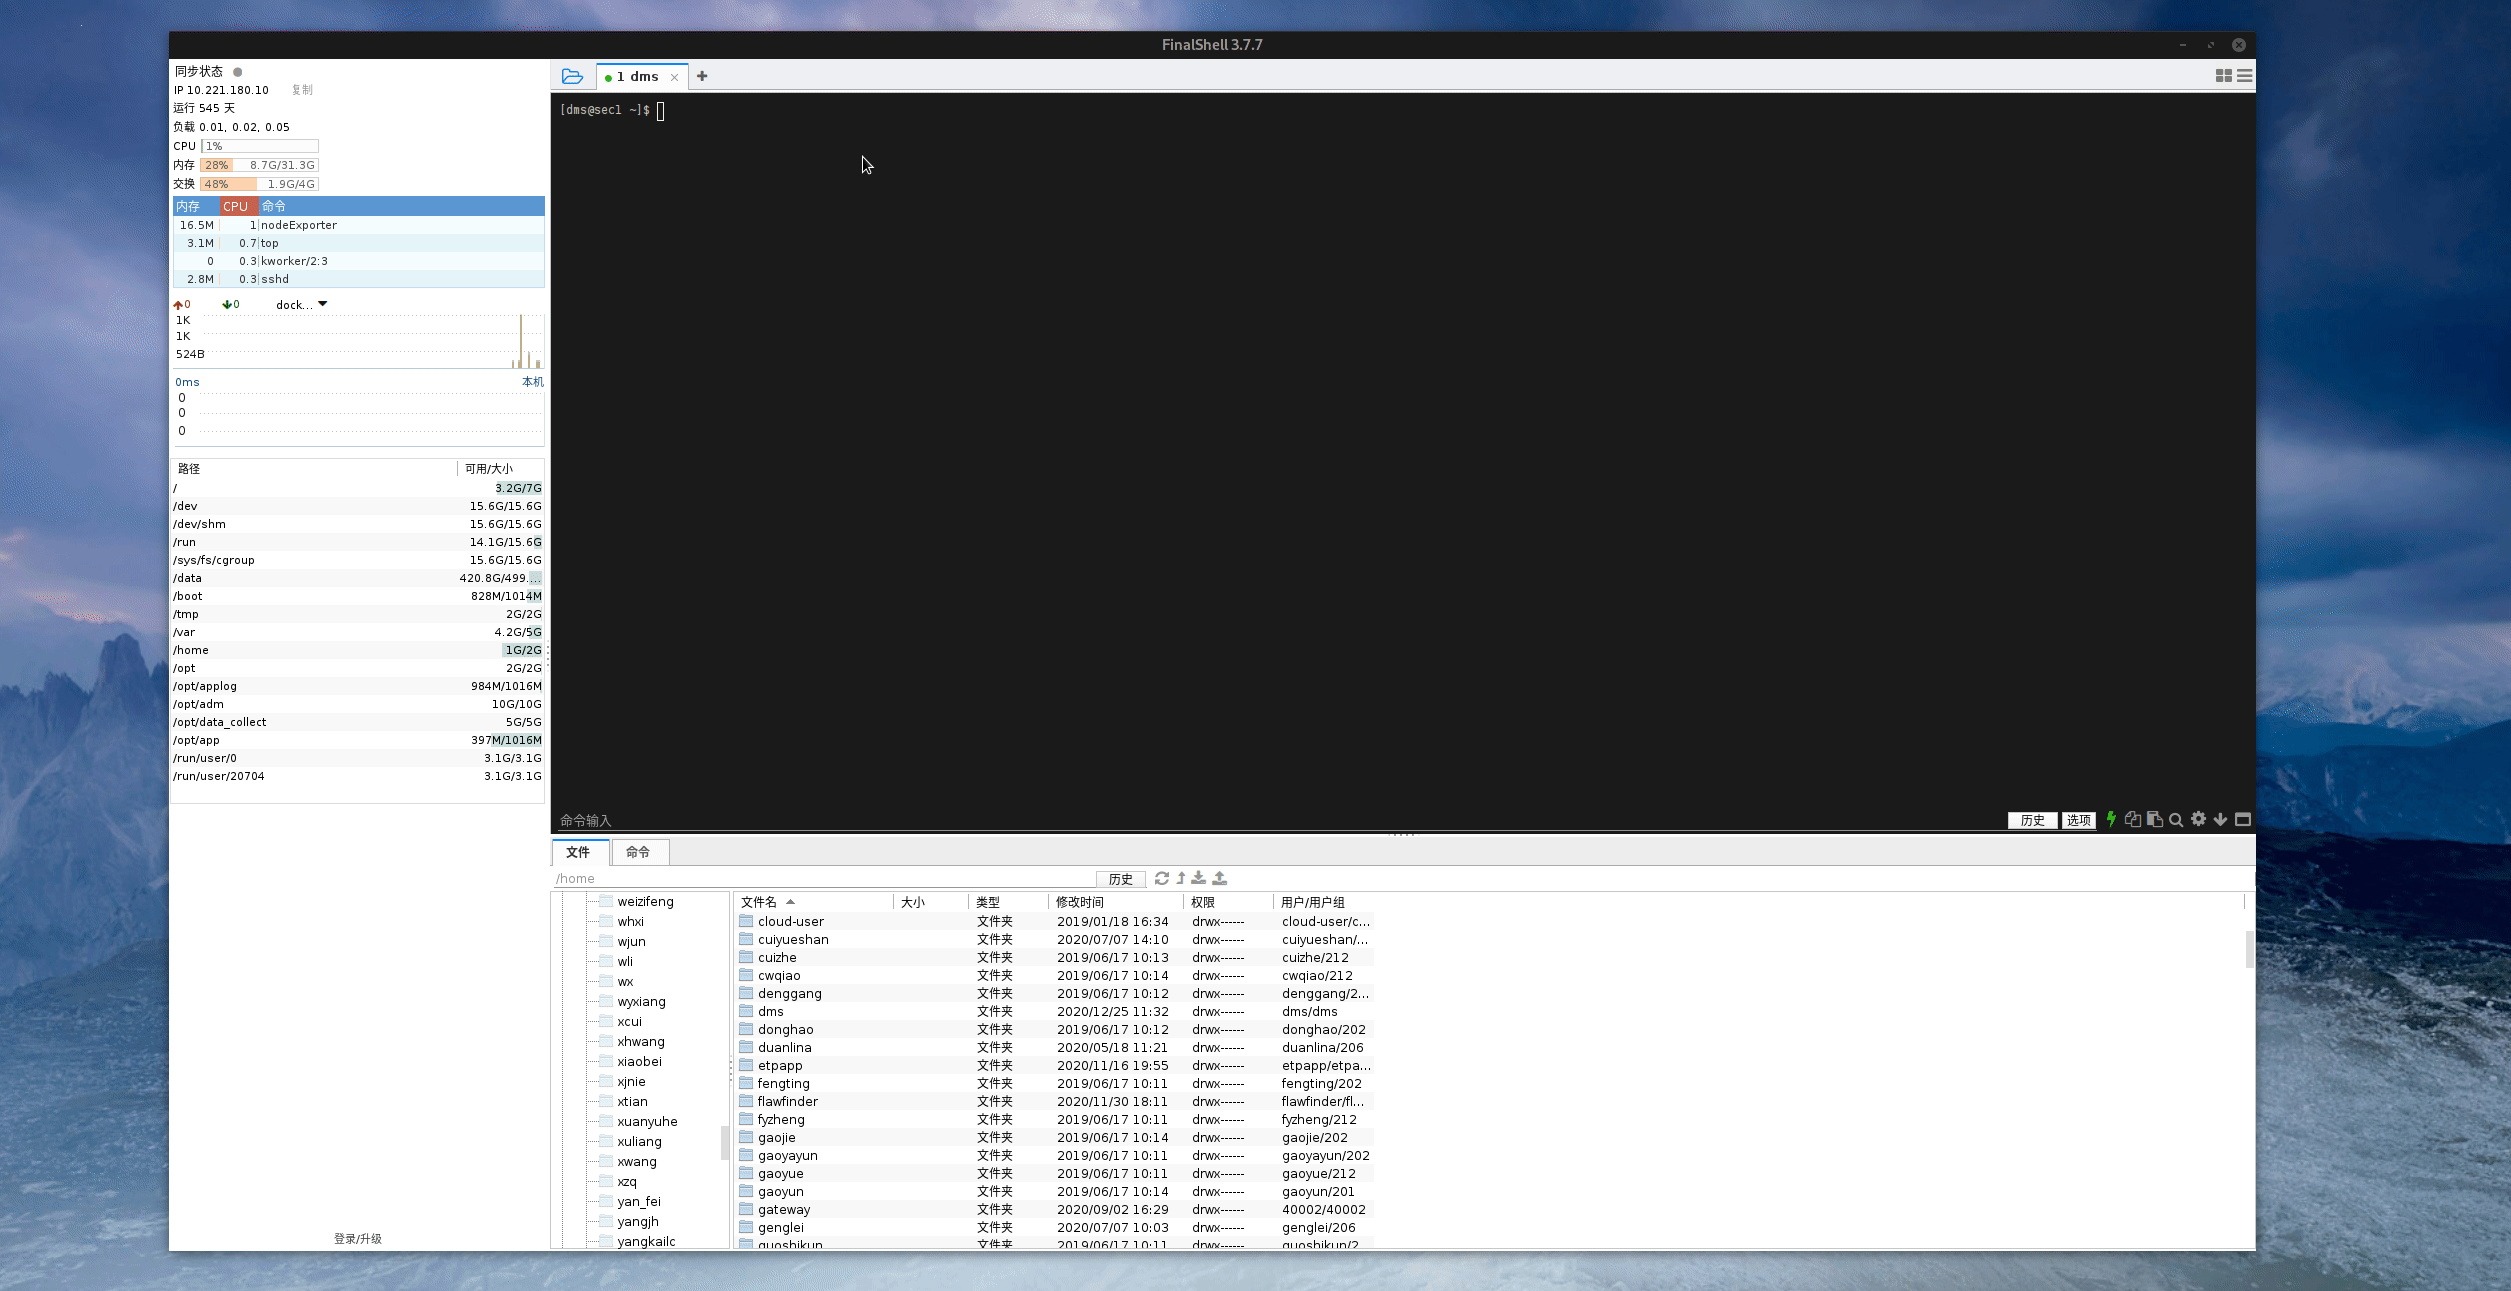This screenshot has height=1291, width=2511.
Task: Download a file using download icon
Action: tap(1199, 878)
